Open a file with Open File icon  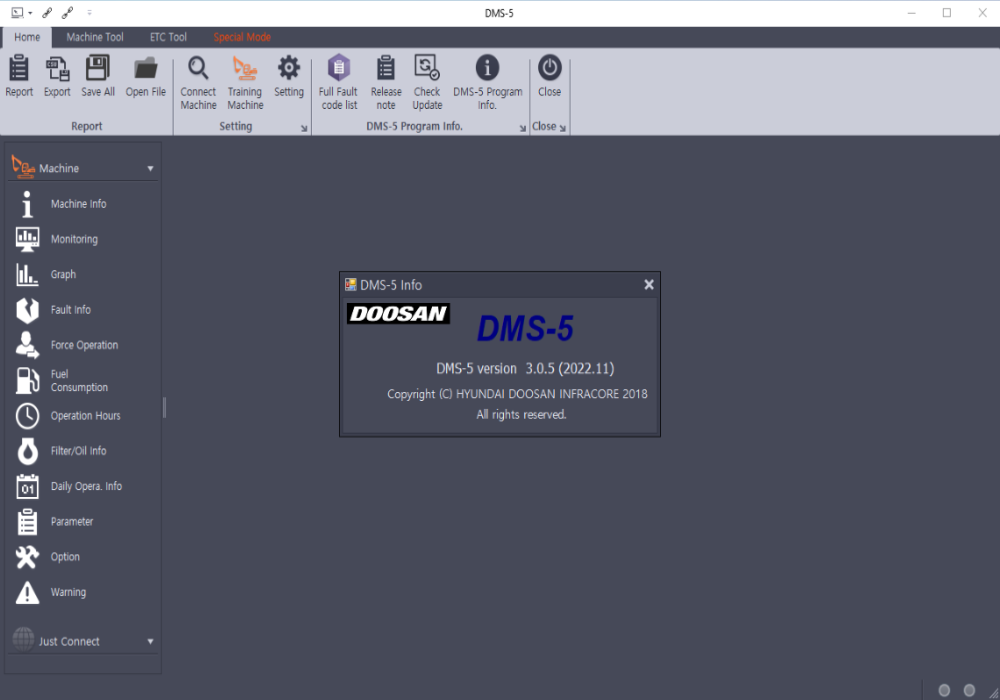click(x=145, y=78)
